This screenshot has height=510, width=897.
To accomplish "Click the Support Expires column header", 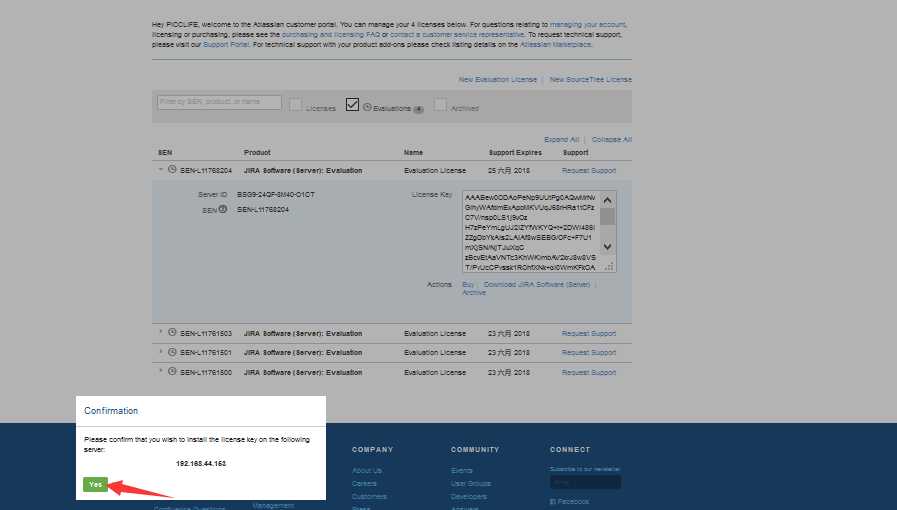I will click(515, 153).
